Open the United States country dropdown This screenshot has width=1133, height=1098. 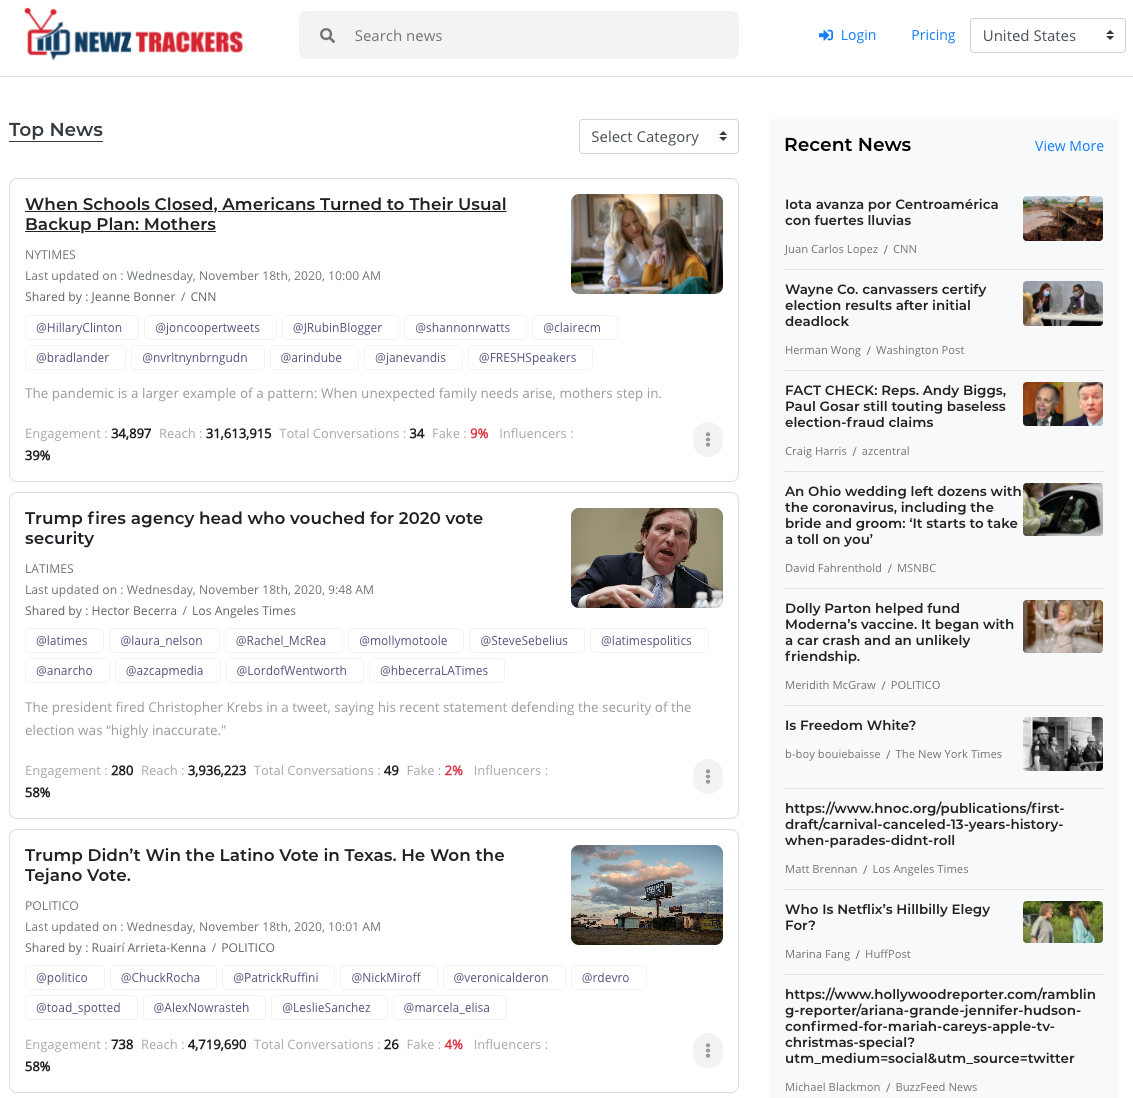tap(1048, 35)
